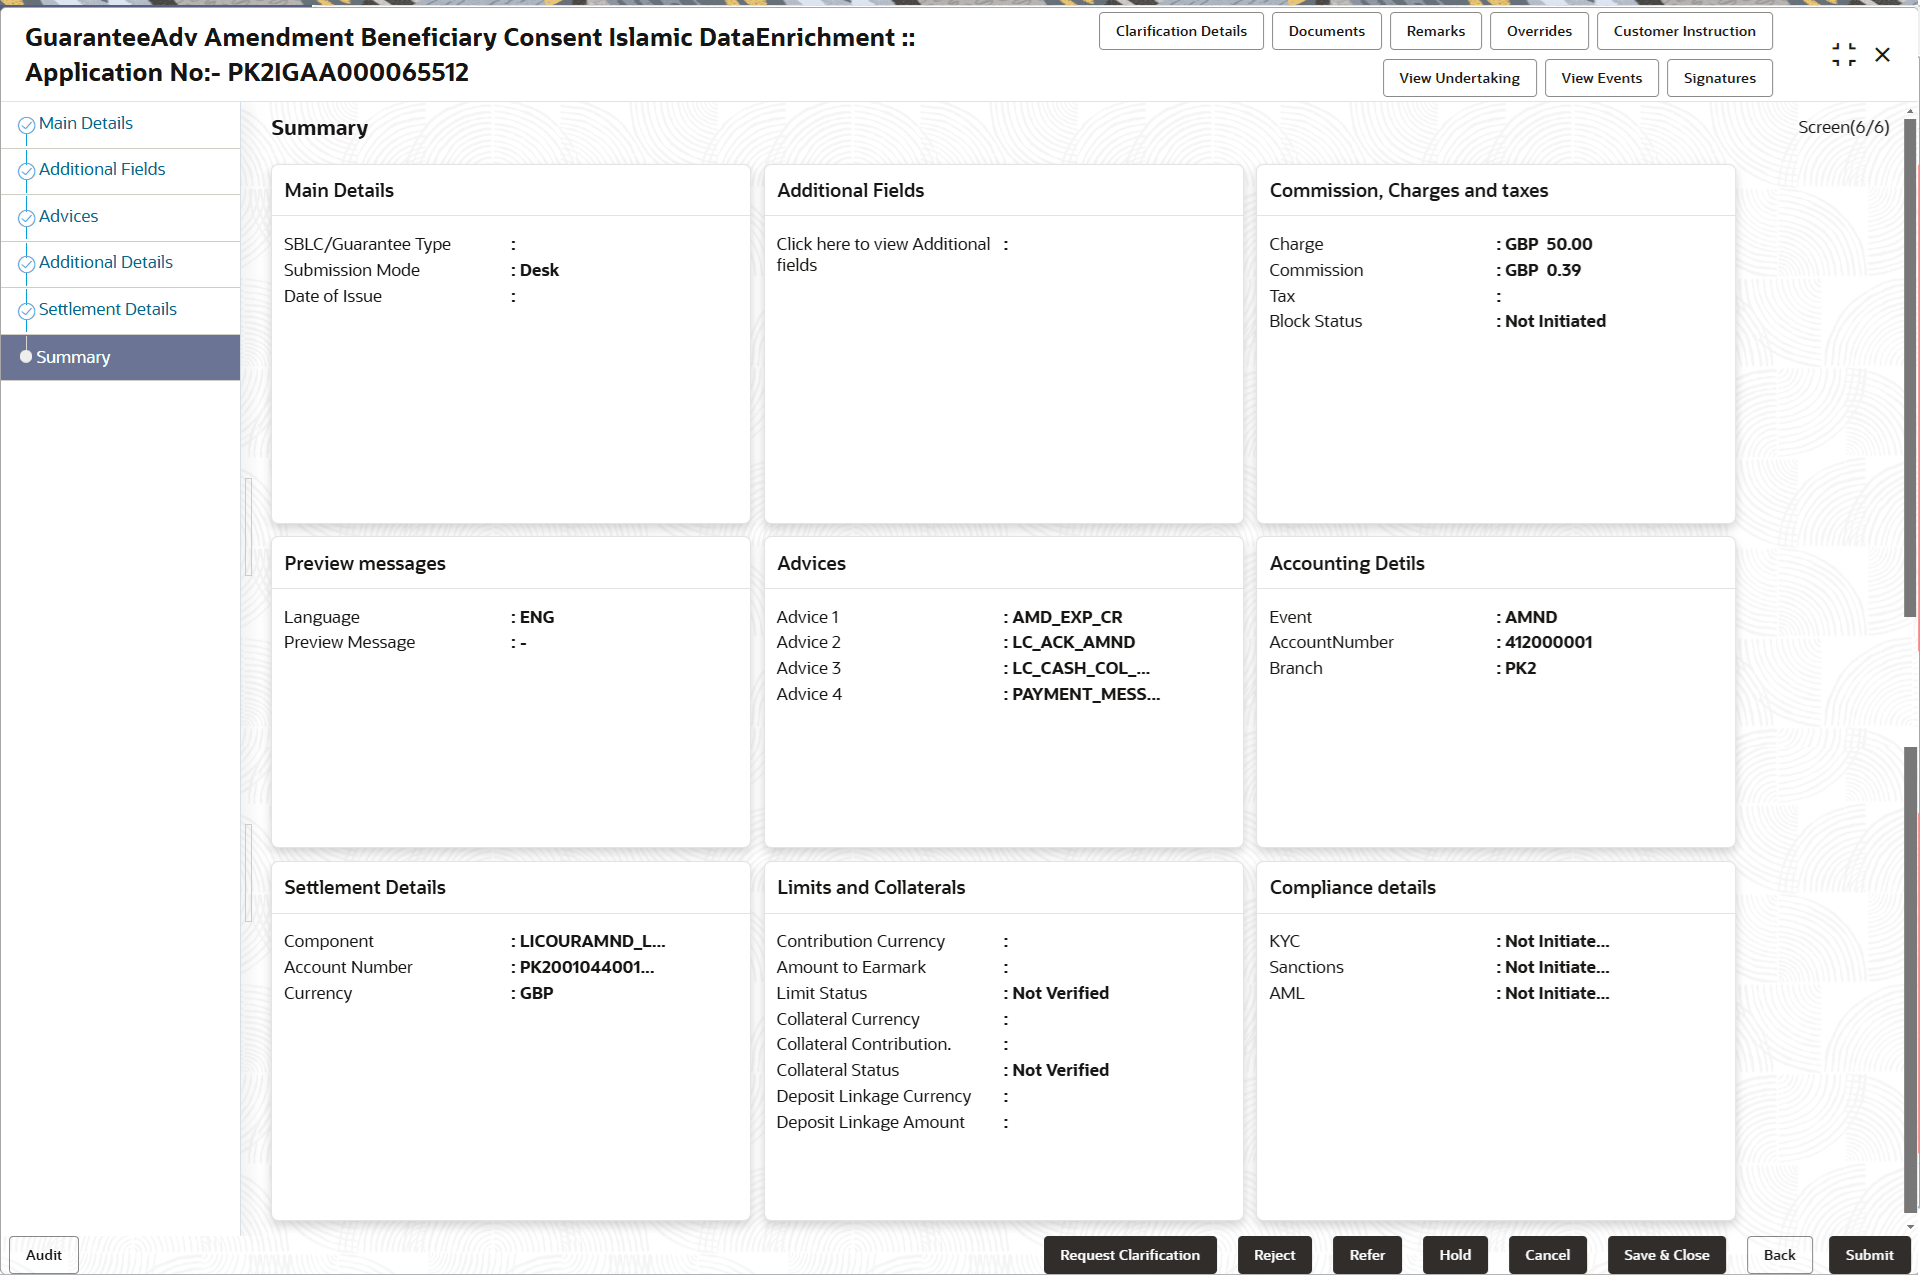Click the View Undertaking button
1920x1276 pixels.
pos(1458,78)
